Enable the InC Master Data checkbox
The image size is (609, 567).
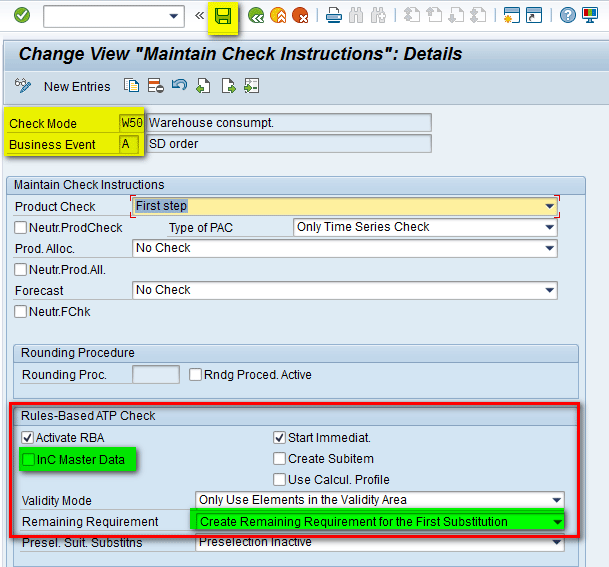pos(27,459)
